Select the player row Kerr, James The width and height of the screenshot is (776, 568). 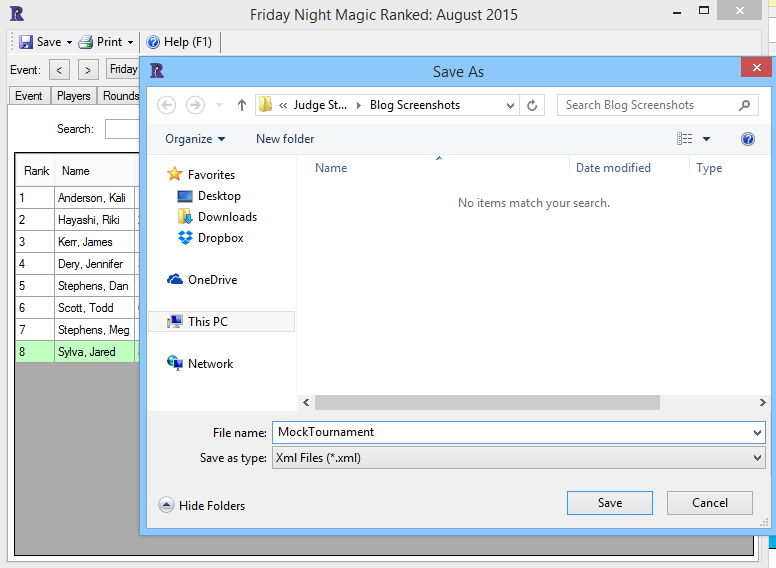click(x=77, y=242)
